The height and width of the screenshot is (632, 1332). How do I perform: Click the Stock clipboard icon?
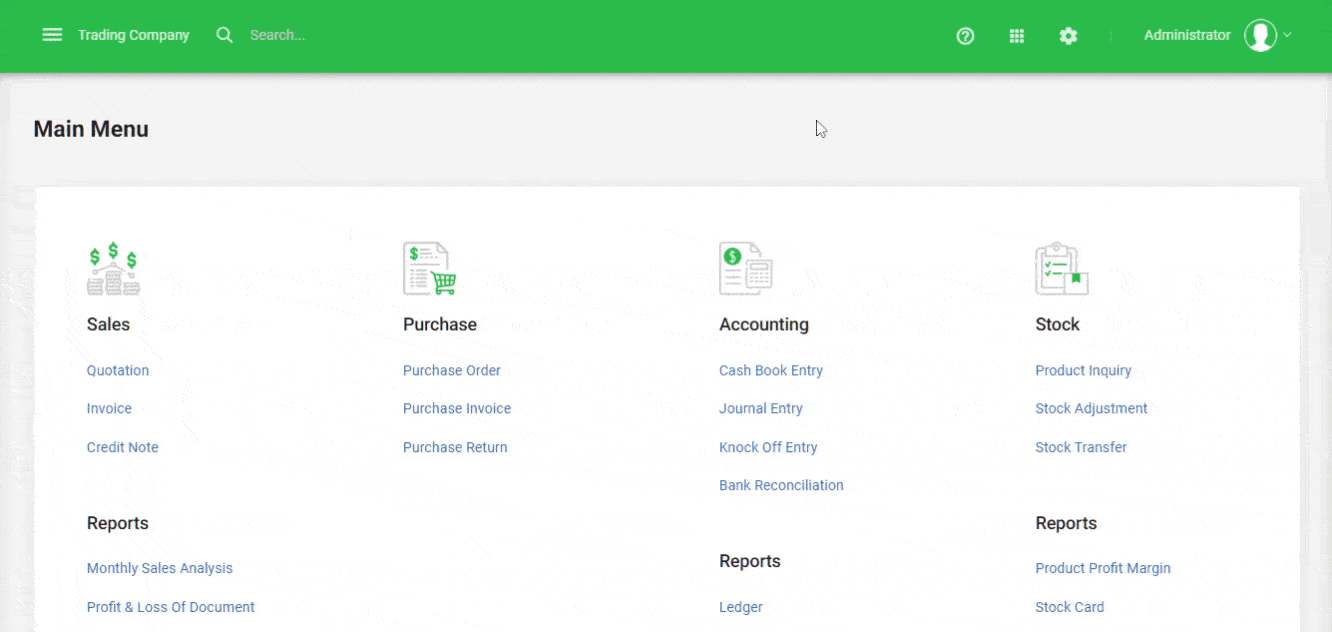coord(1062,268)
